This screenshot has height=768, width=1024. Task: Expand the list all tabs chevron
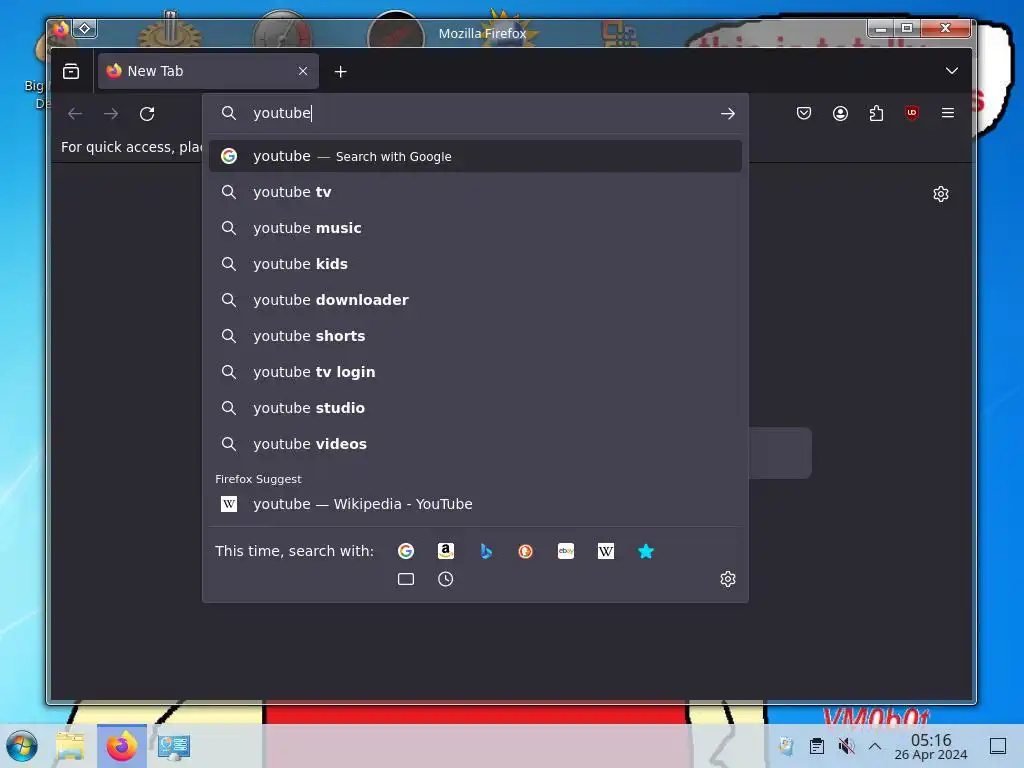click(x=952, y=71)
